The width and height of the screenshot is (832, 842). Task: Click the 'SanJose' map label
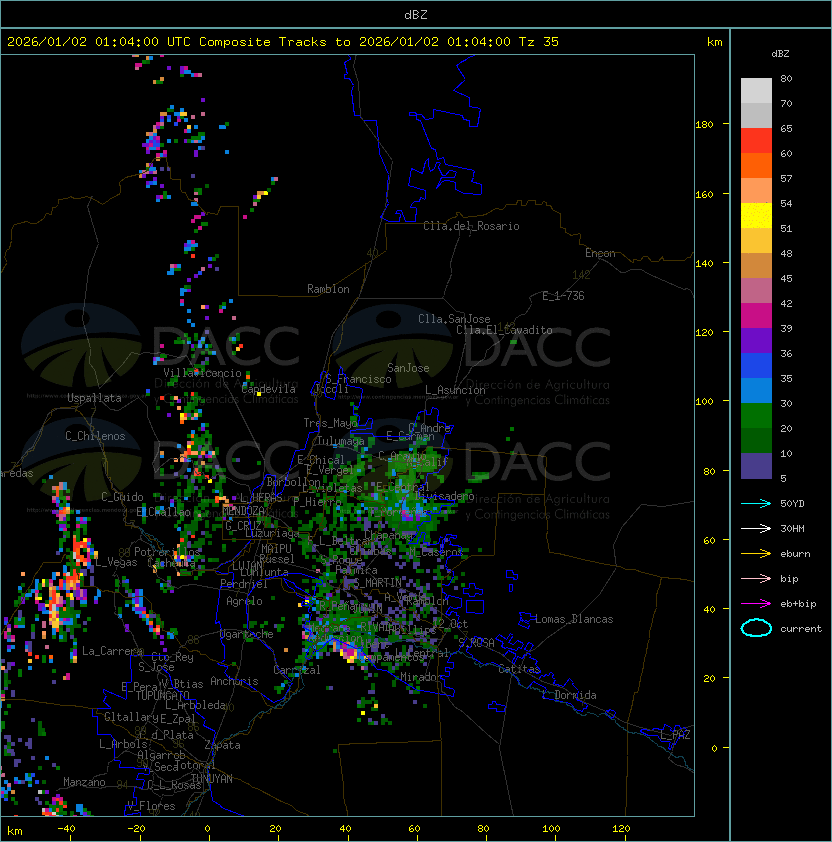408,368
